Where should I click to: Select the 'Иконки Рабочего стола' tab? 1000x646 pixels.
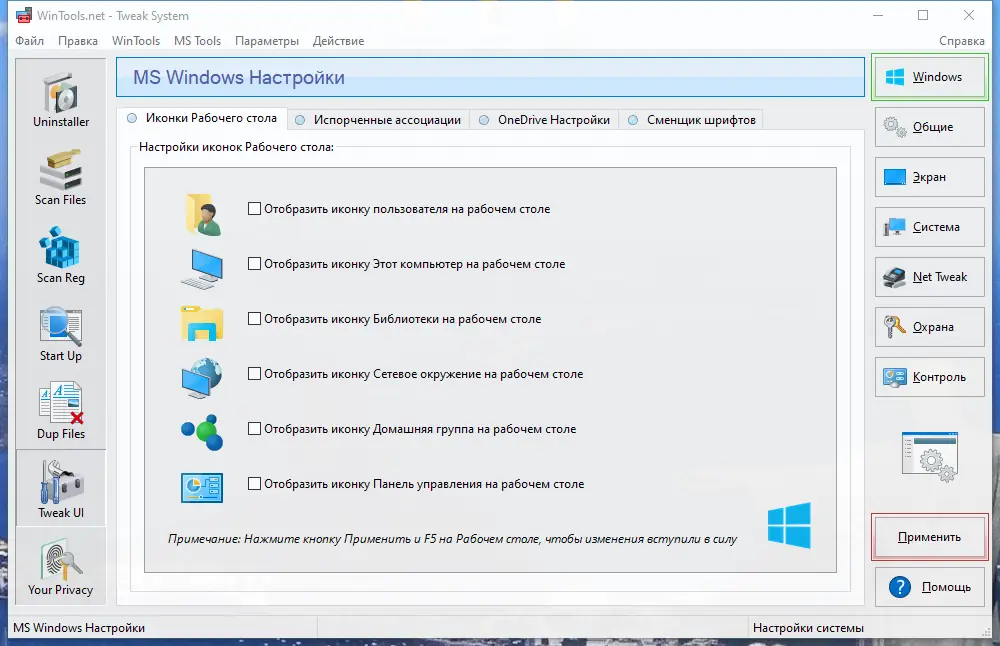coord(202,118)
